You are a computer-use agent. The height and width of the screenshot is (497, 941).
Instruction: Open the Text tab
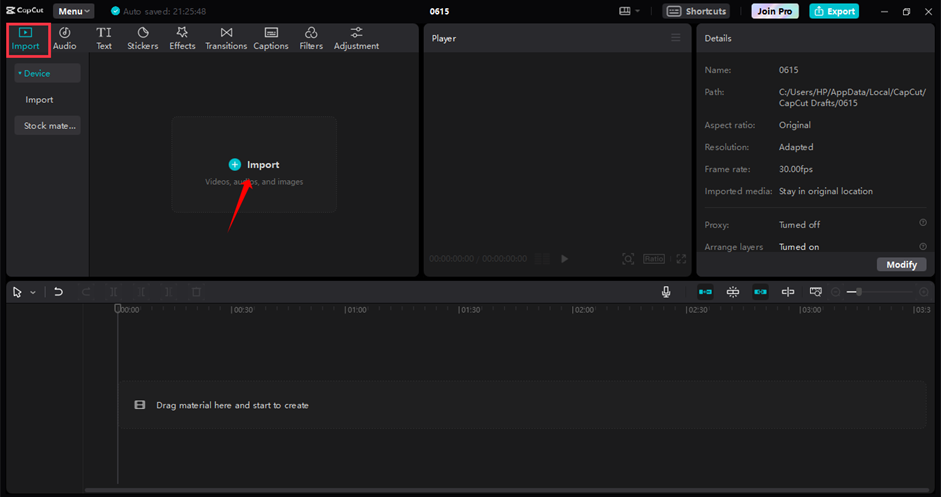tap(104, 39)
